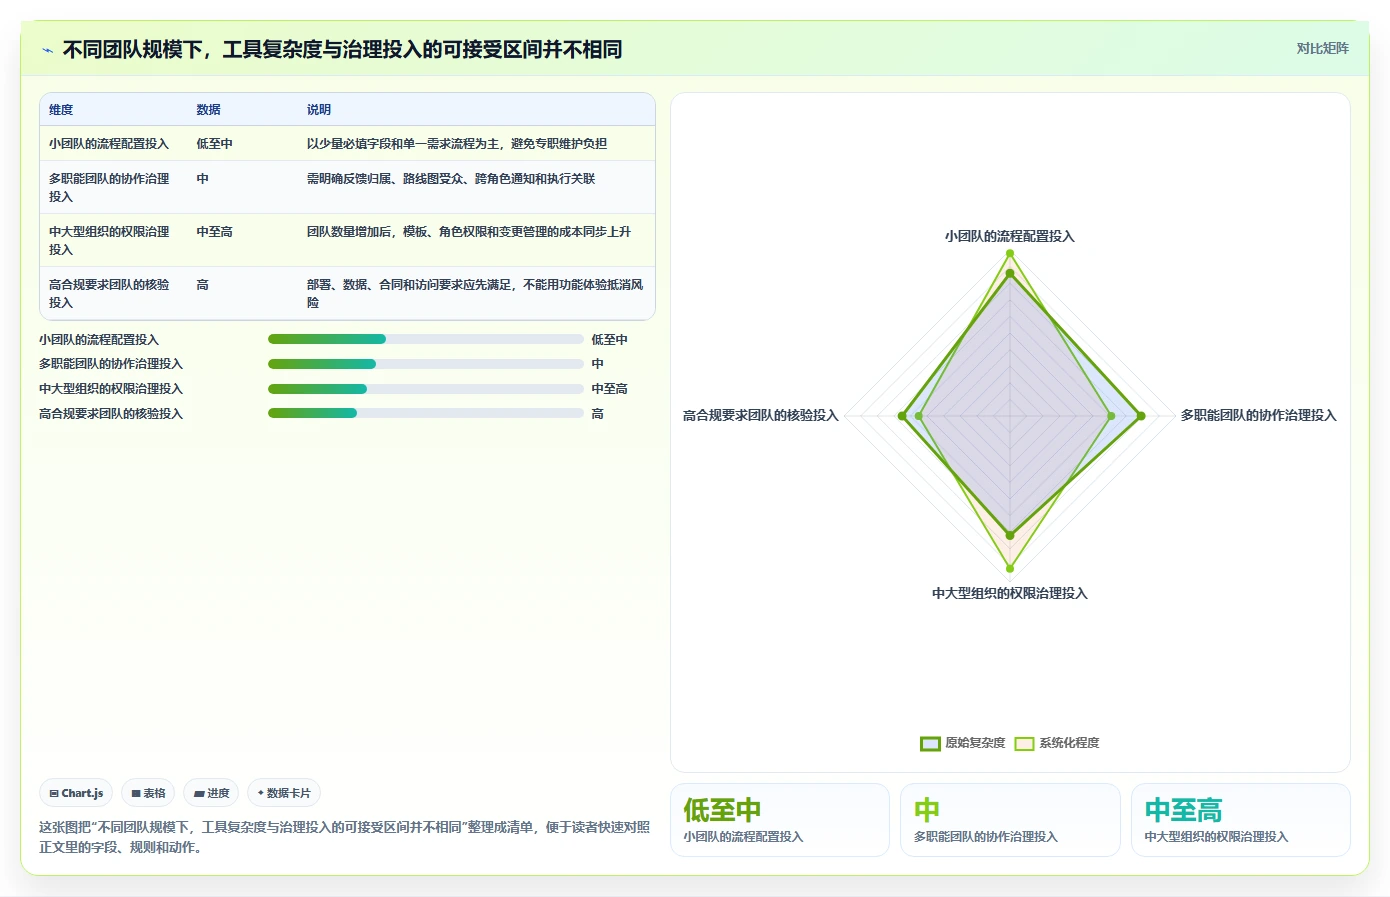Image resolution: width=1390 pixels, height=897 pixels.
Task: Click the description starting 需明确反馈归属
Action: [x=450, y=179]
